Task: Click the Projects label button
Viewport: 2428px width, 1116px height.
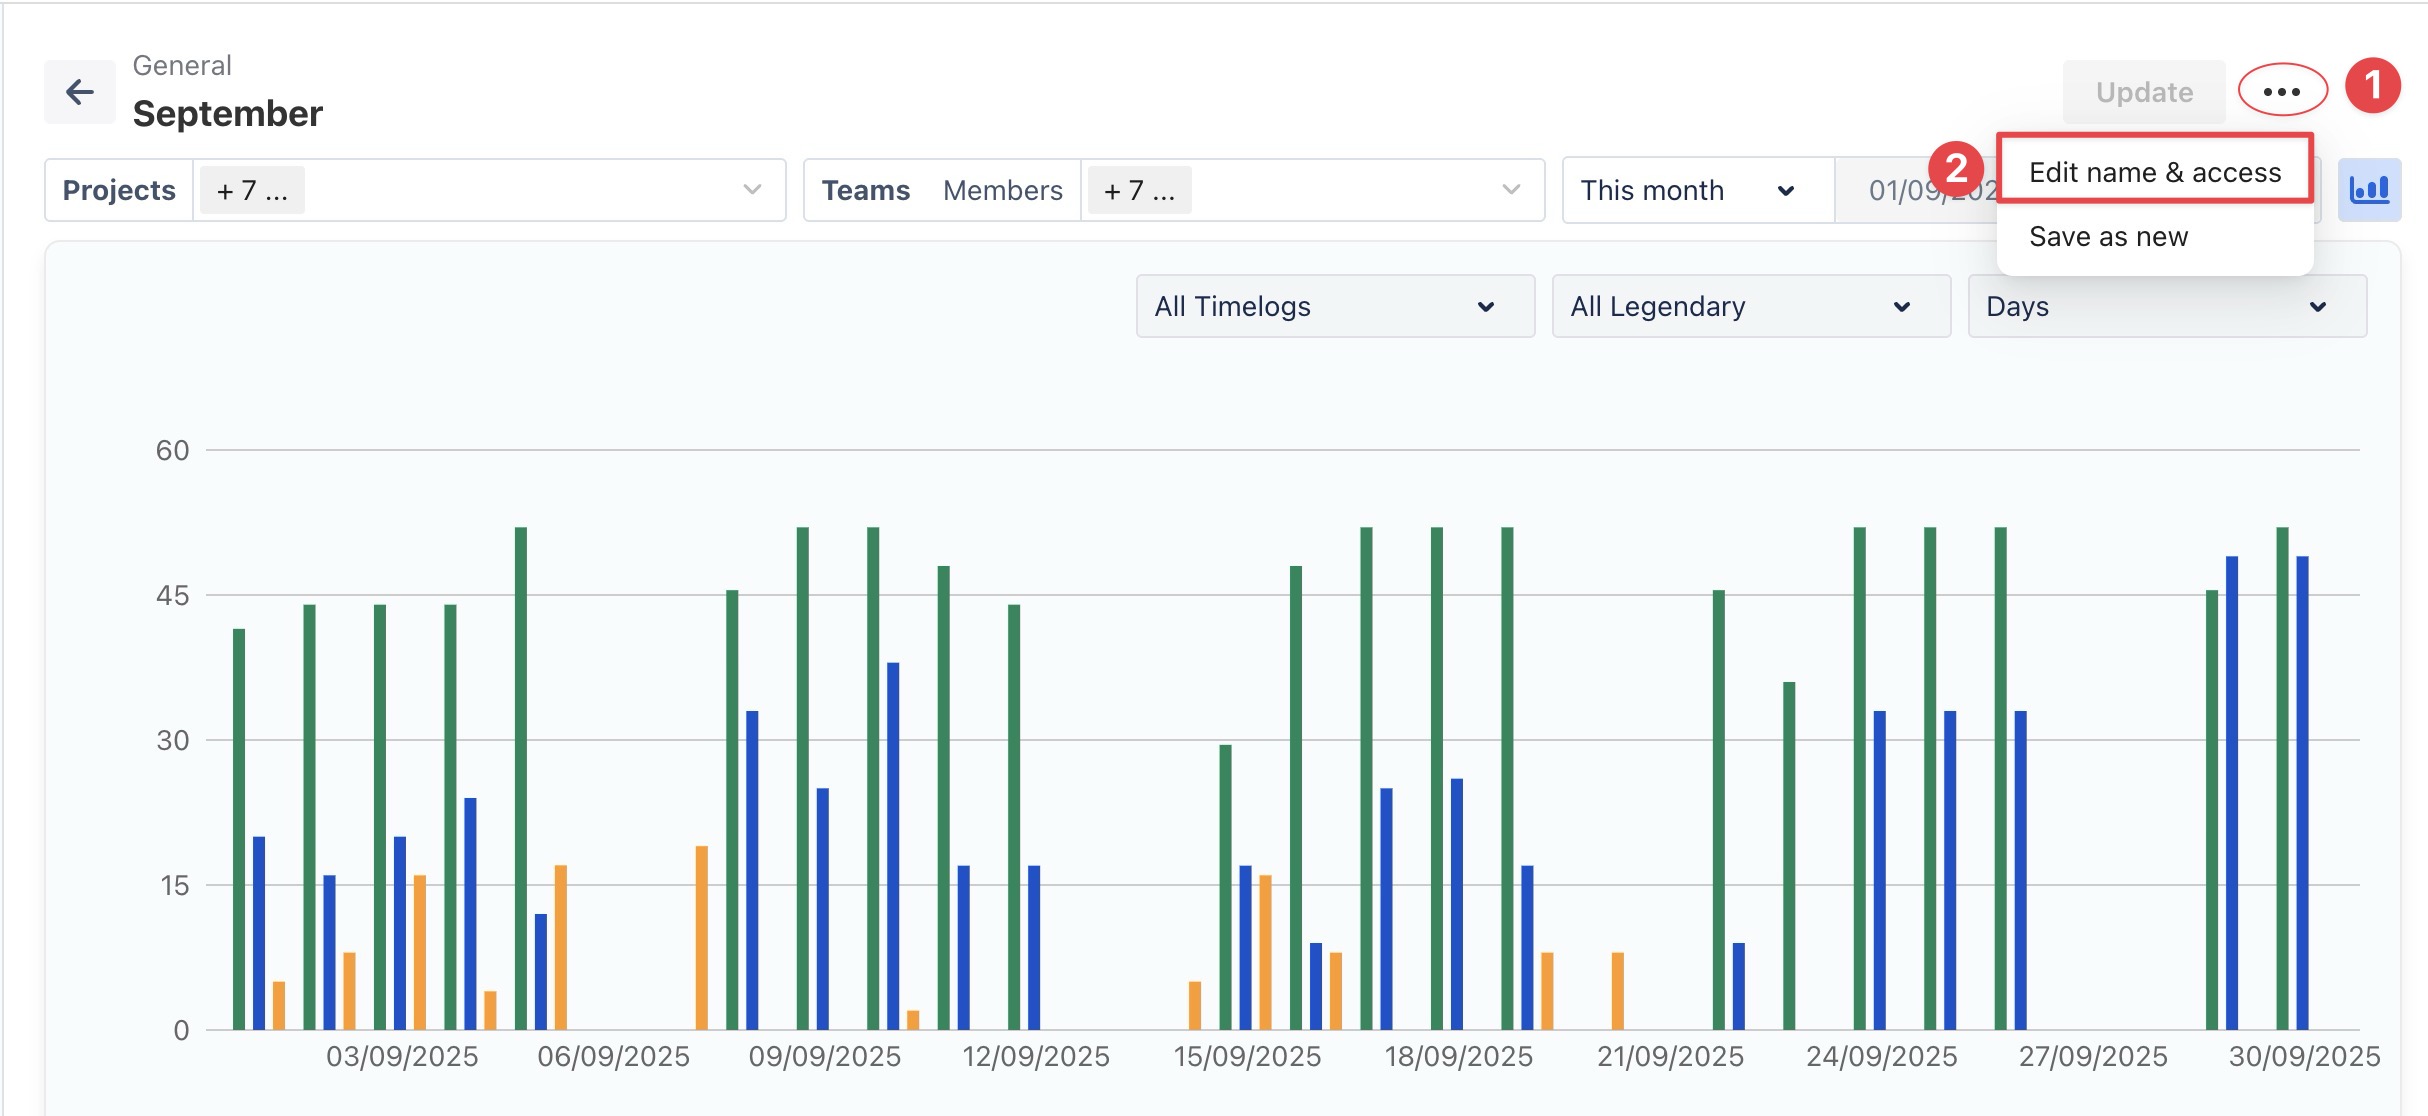Action: tap(119, 190)
